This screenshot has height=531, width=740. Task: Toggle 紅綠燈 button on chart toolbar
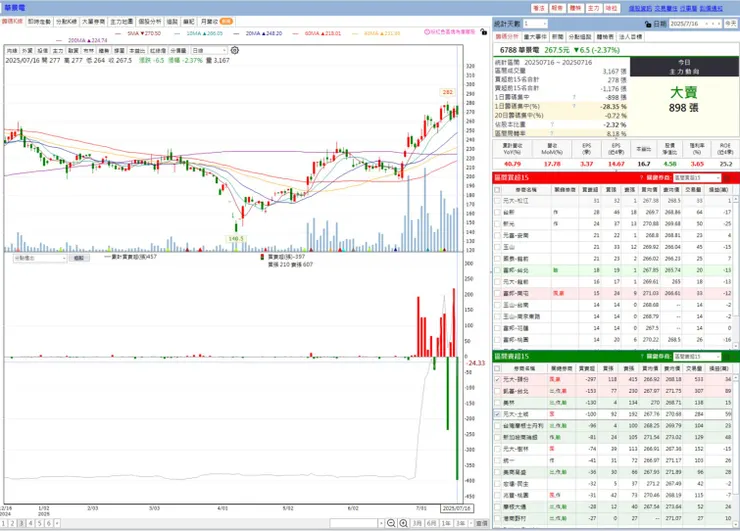tap(158, 51)
